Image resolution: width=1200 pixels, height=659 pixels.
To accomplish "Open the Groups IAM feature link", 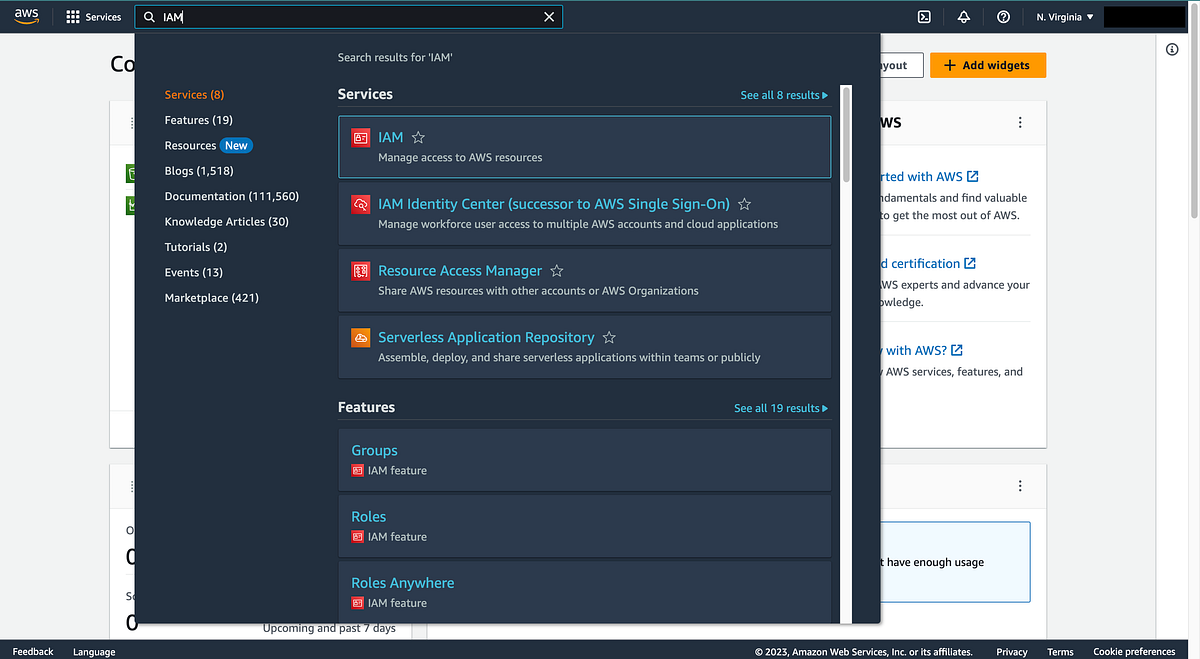I will [374, 450].
